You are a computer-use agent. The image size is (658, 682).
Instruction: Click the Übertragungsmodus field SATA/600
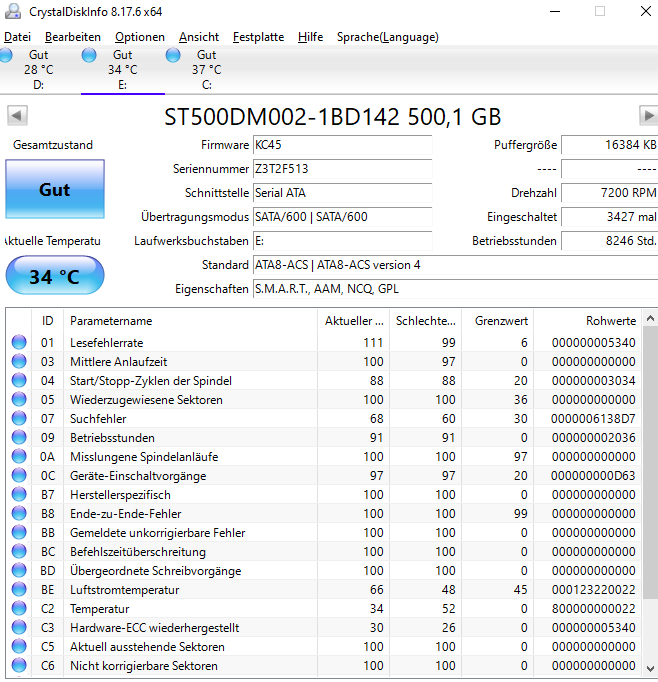click(343, 217)
